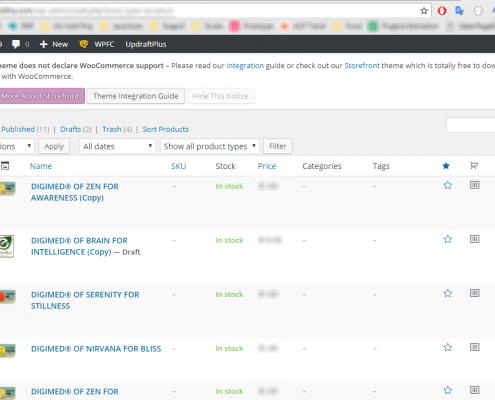
Task: Open the comments bubble in admin bar
Action: pyautogui.click(x=16, y=44)
